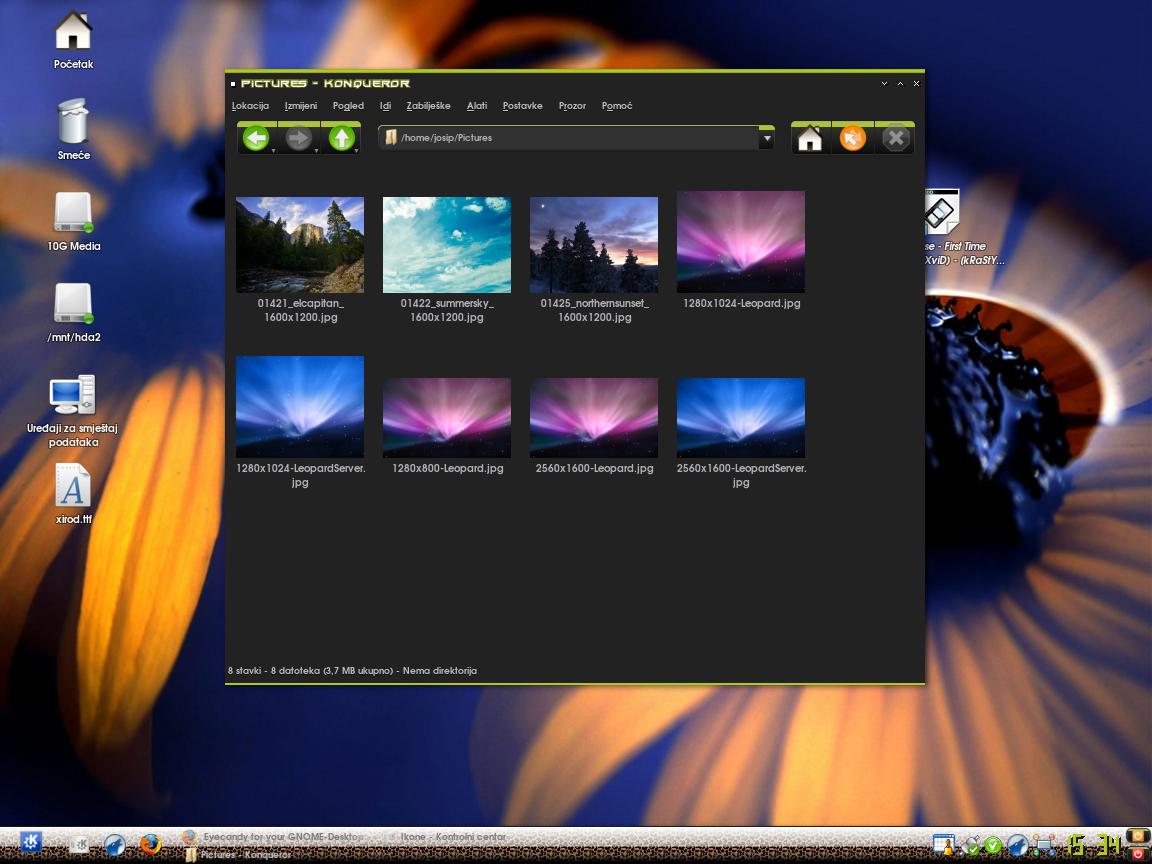Click the network display tray icon
The image size is (1152, 864).
tap(1044, 846)
